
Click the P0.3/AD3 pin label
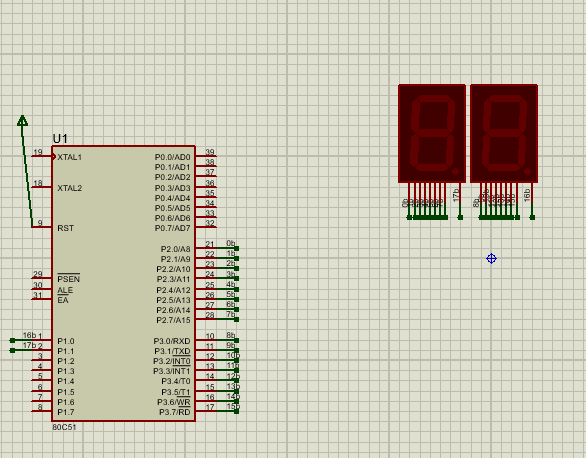[173, 188]
